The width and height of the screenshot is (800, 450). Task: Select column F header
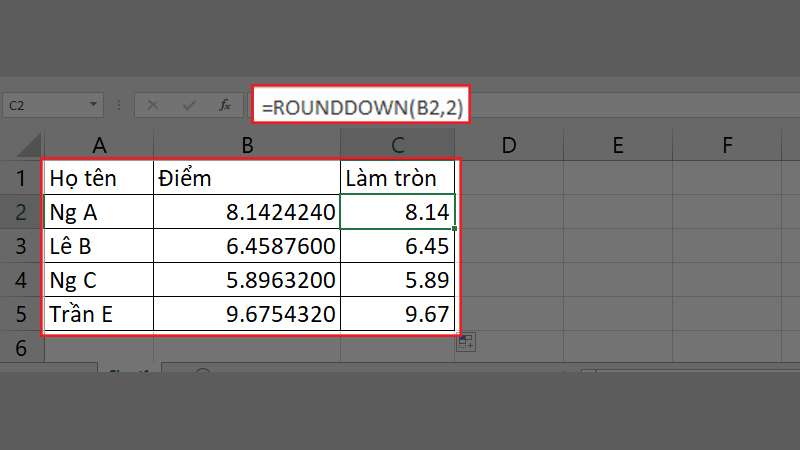click(x=727, y=145)
